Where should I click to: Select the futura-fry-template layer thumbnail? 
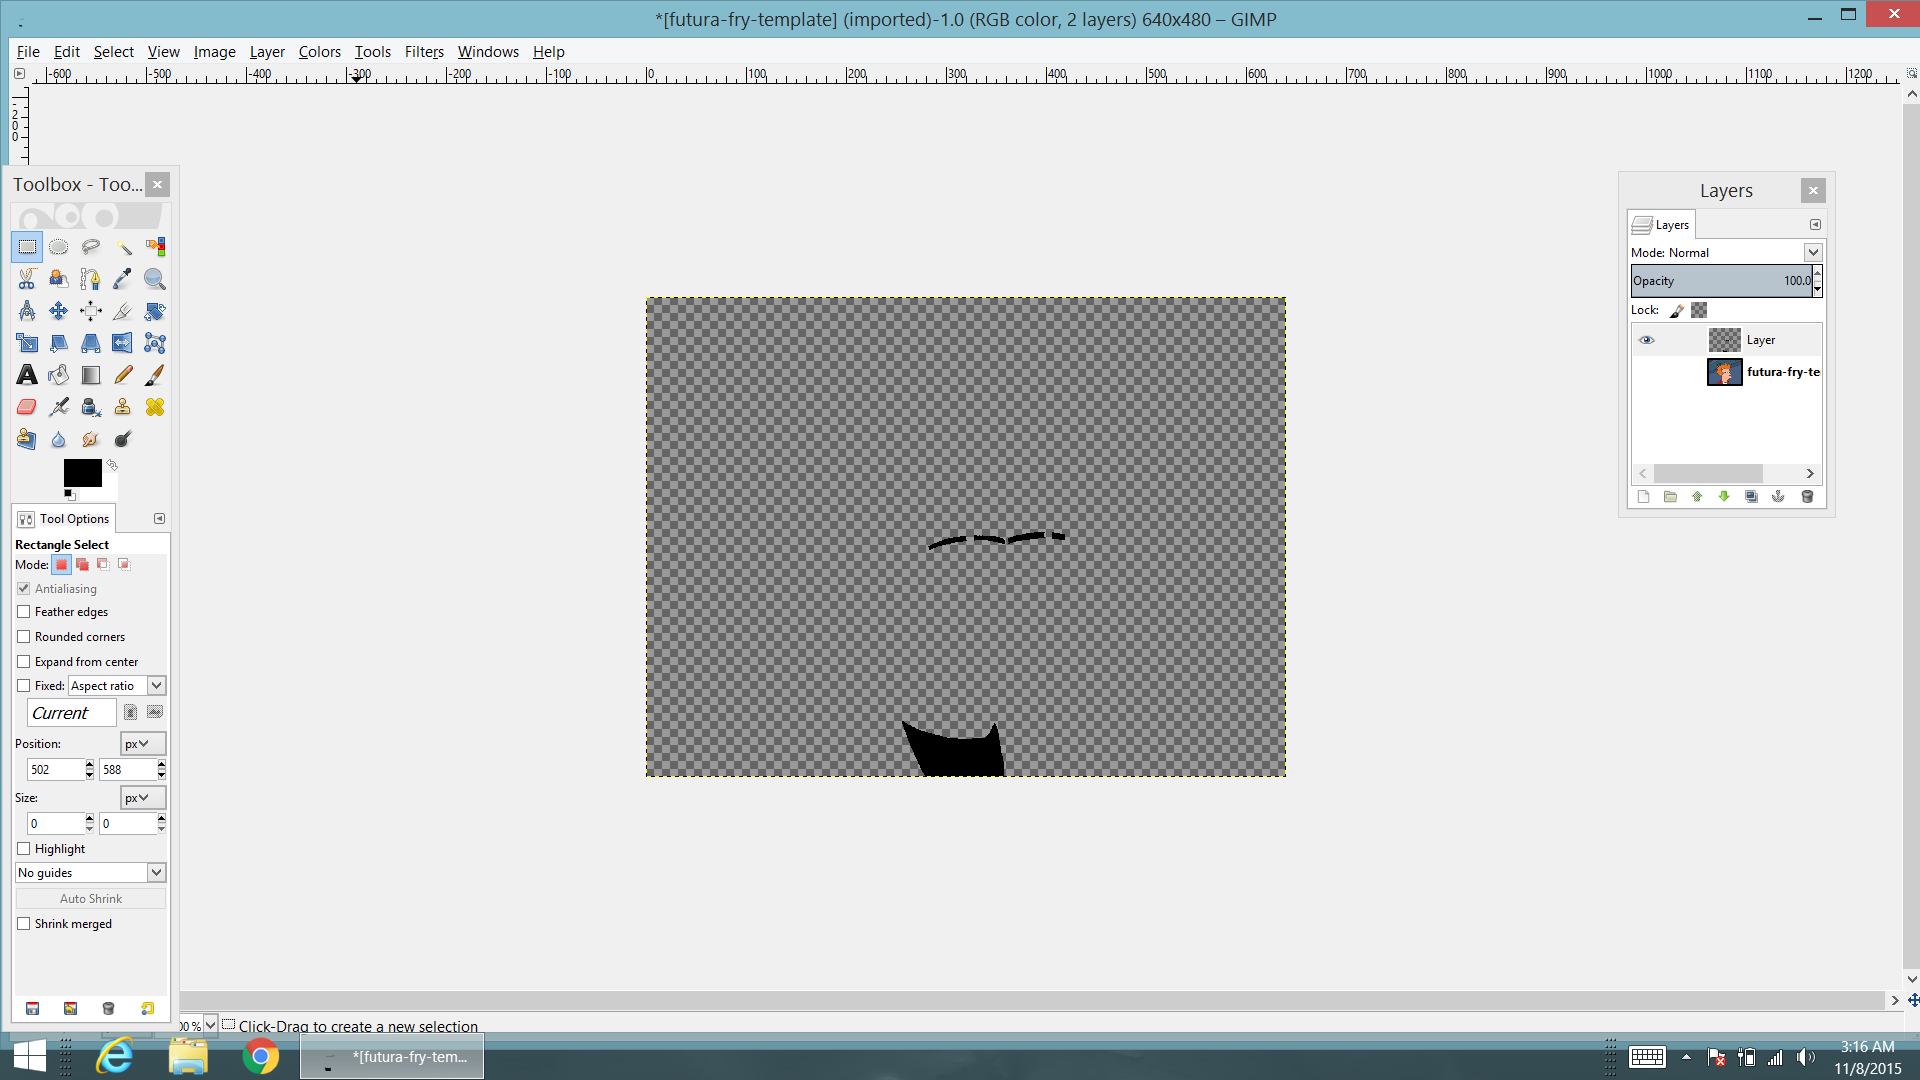point(1725,373)
